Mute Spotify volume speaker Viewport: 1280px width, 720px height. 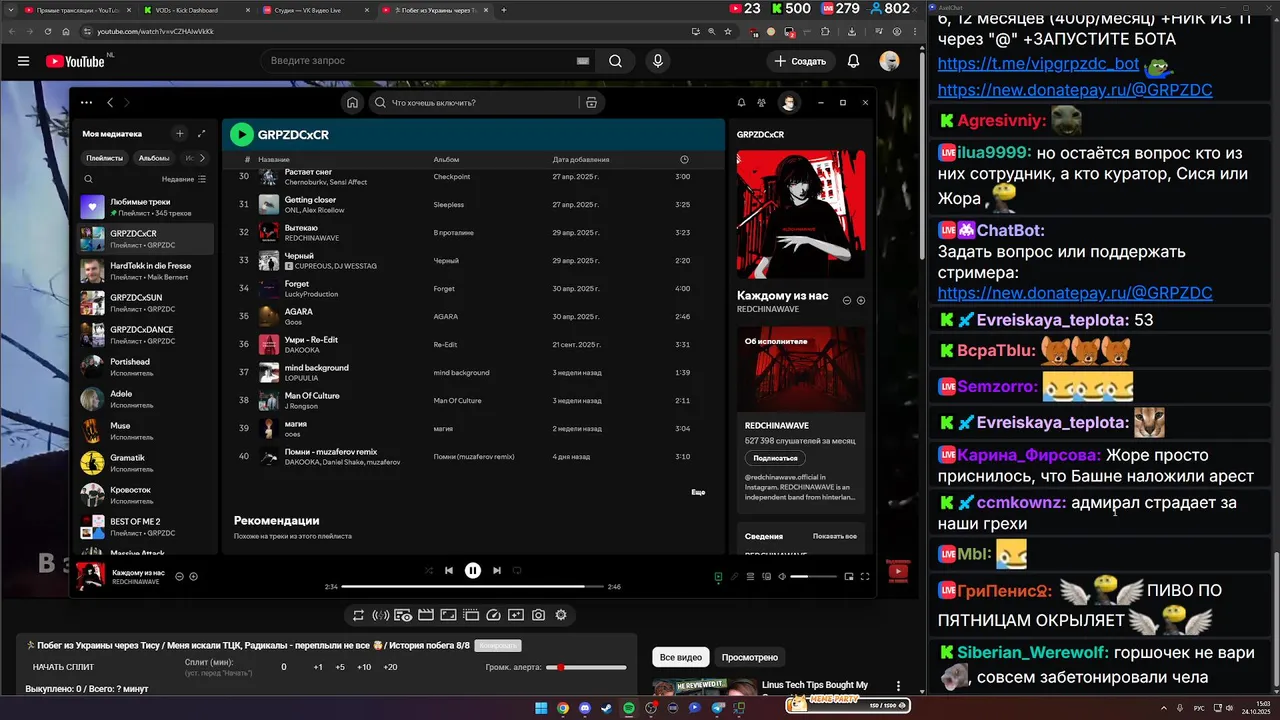[x=782, y=576]
